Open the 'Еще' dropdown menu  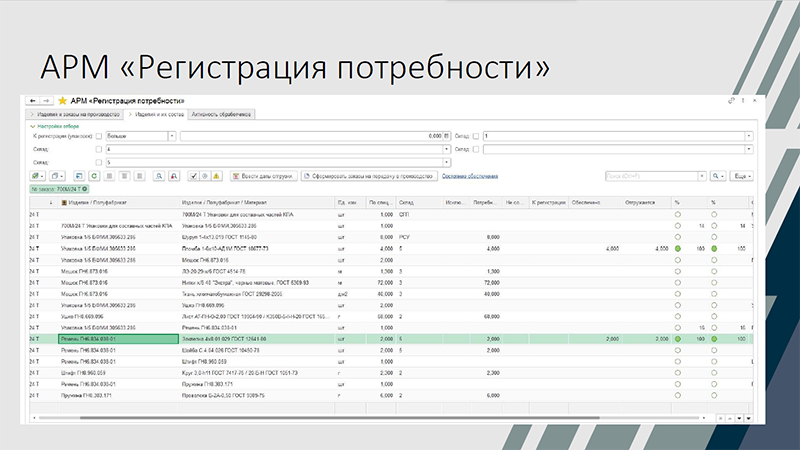pyautogui.click(x=742, y=175)
